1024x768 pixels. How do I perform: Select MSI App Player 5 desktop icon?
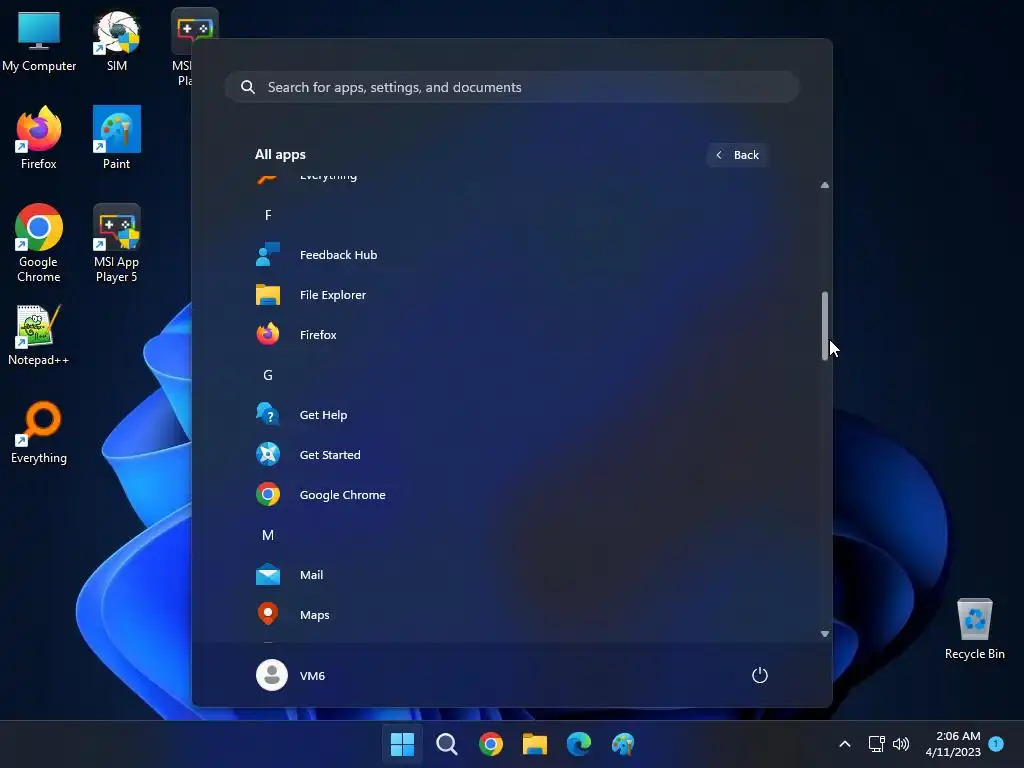pos(117,243)
